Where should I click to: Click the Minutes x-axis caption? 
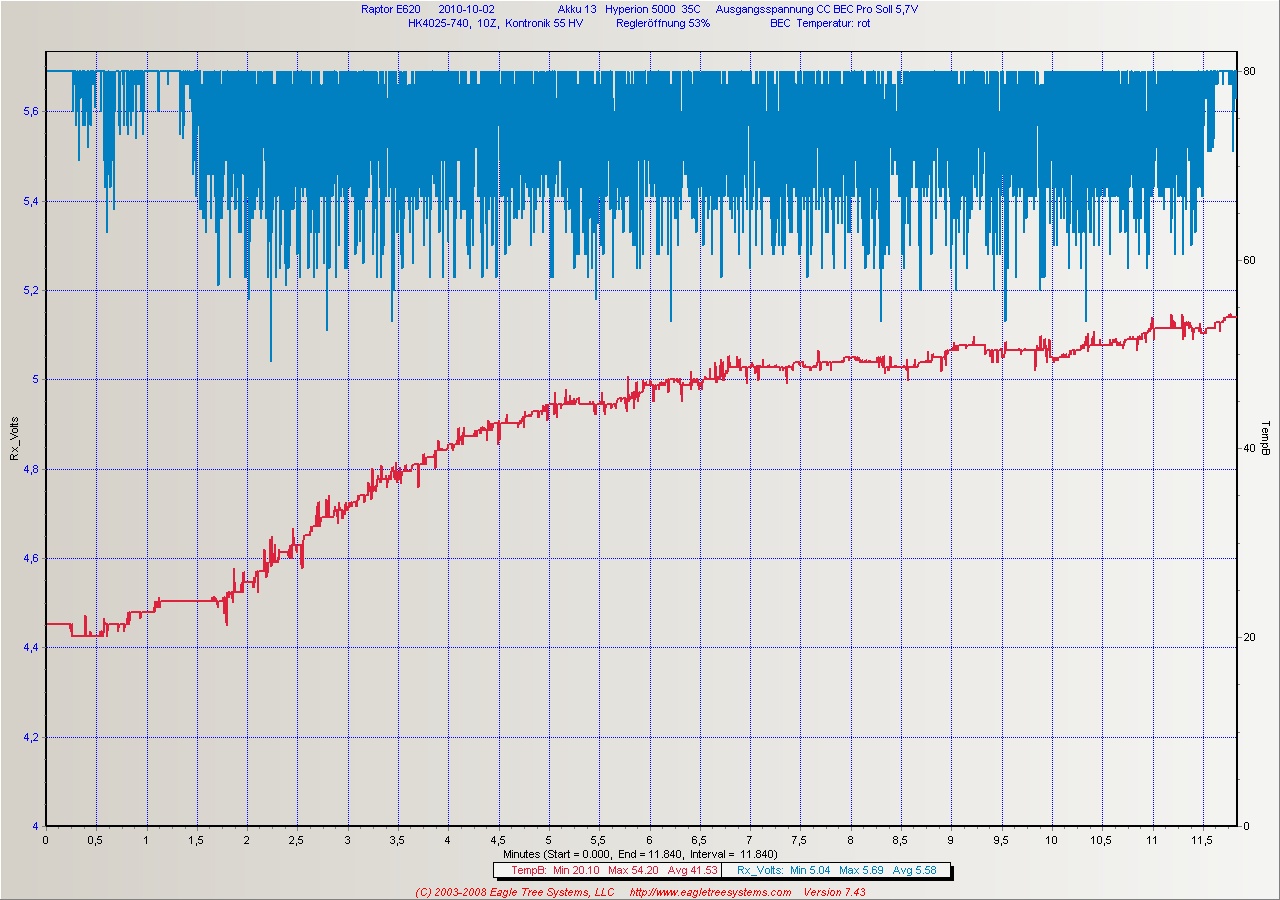[x=640, y=854]
